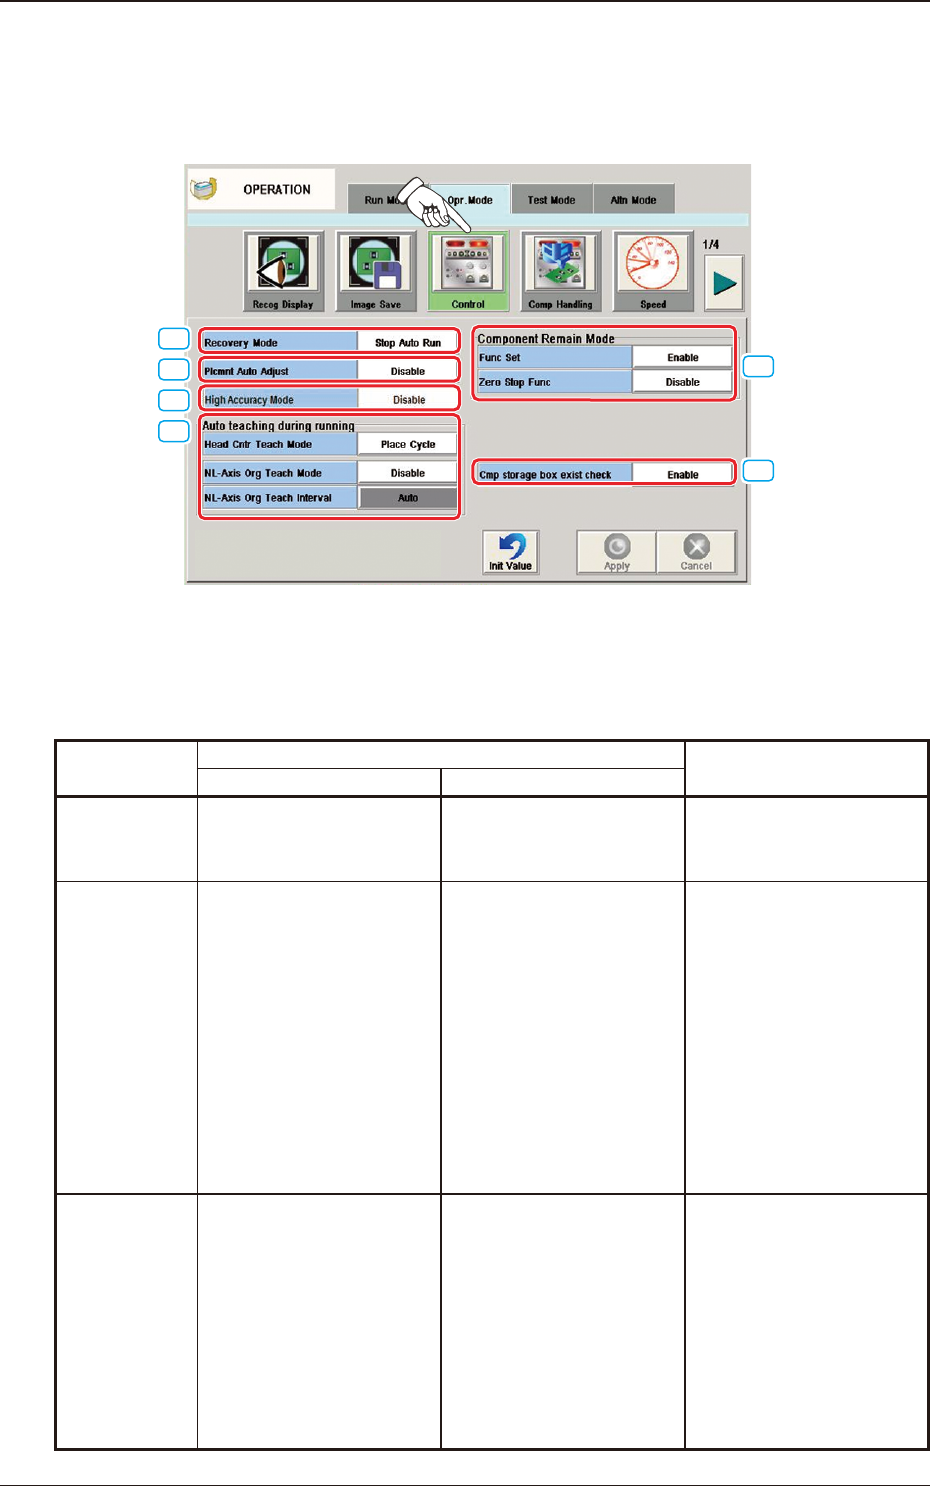Click the Zero Stop Func label
The width and height of the screenshot is (930, 1486).
point(554,382)
